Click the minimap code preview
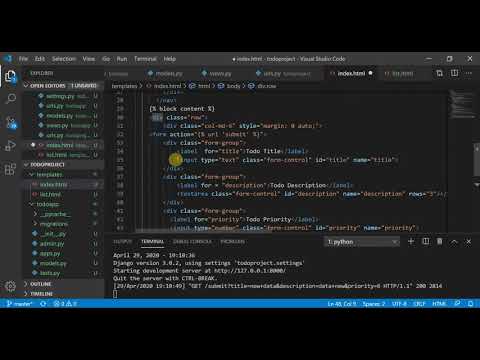 point(462,104)
